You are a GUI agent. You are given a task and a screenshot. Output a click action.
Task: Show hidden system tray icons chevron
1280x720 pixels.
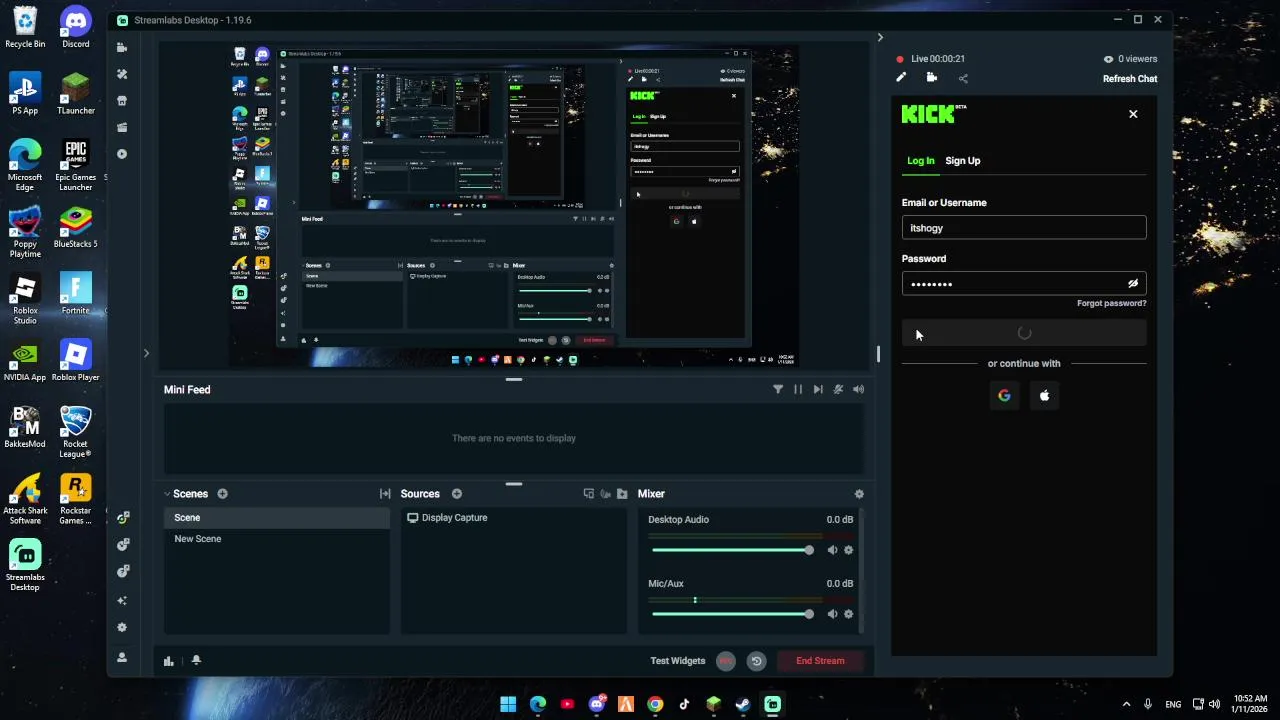click(x=1126, y=704)
